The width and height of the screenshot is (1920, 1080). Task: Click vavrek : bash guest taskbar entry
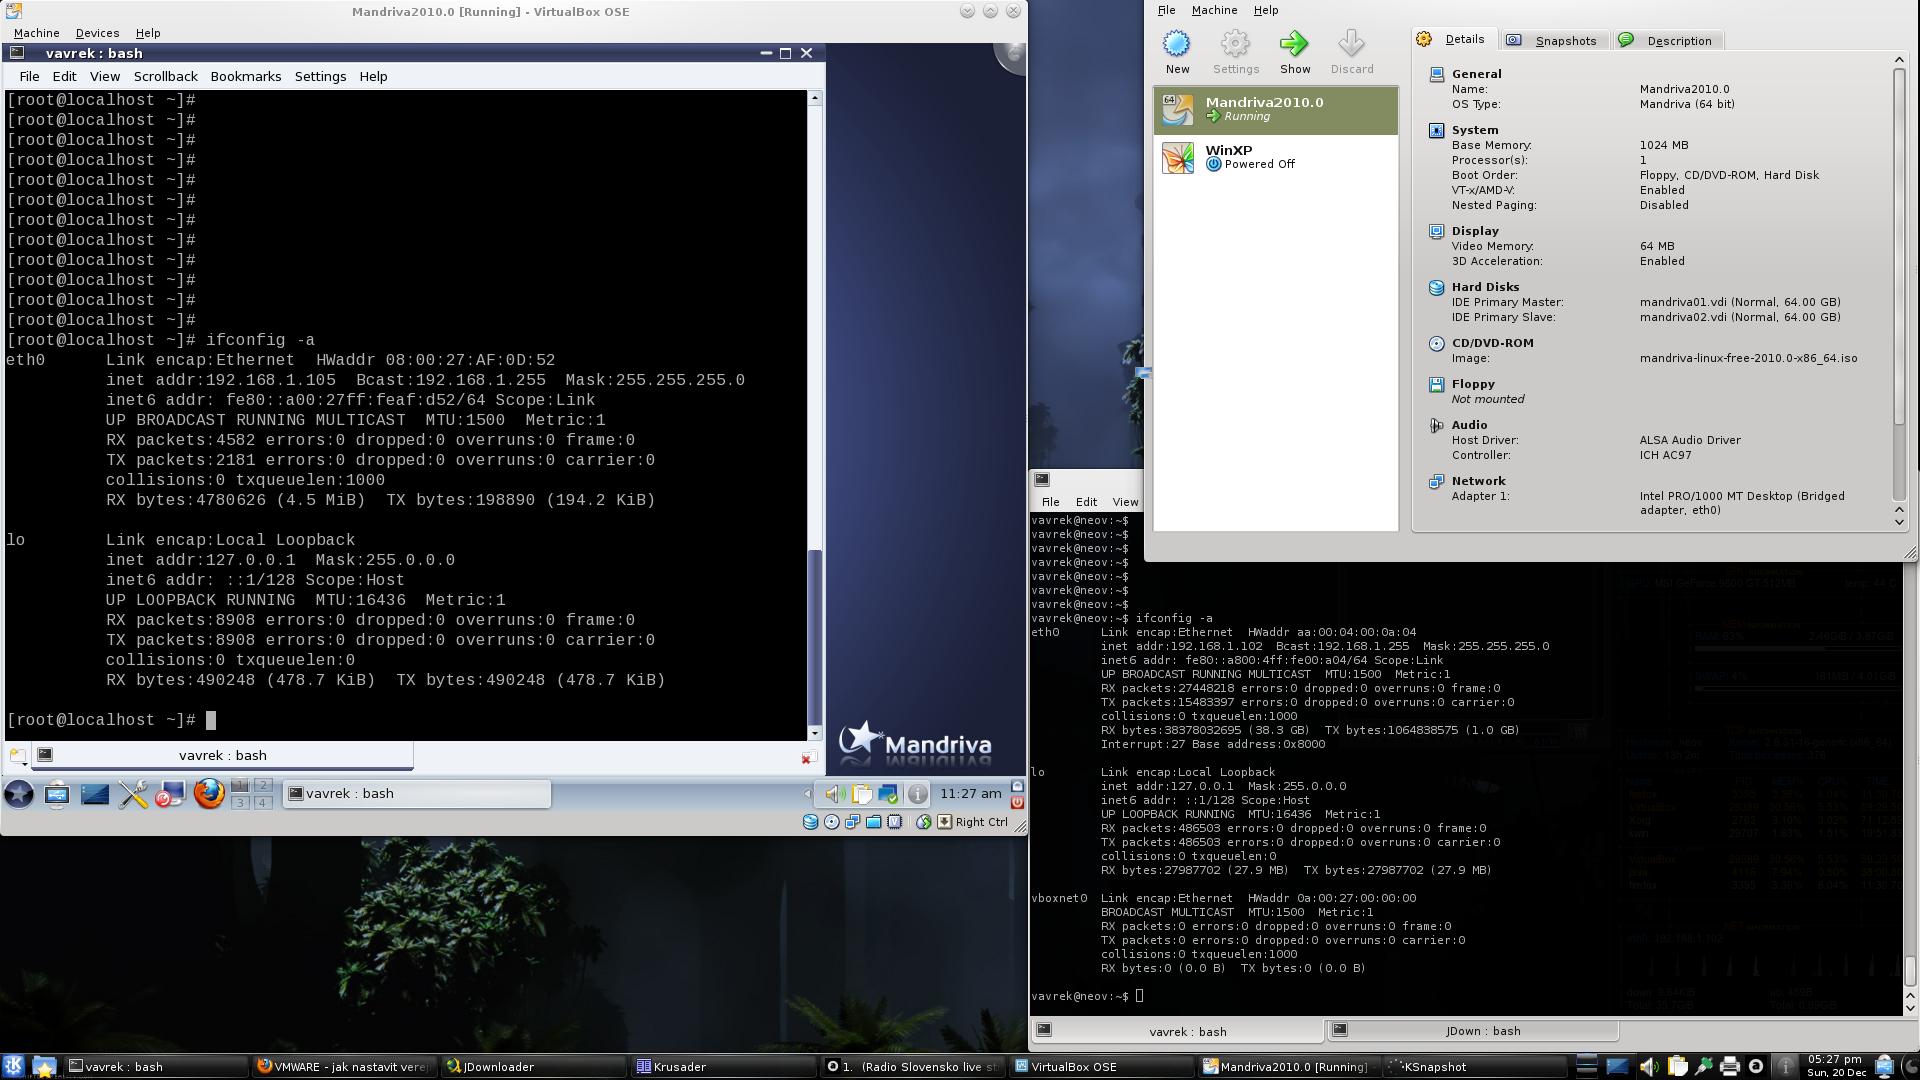416,794
